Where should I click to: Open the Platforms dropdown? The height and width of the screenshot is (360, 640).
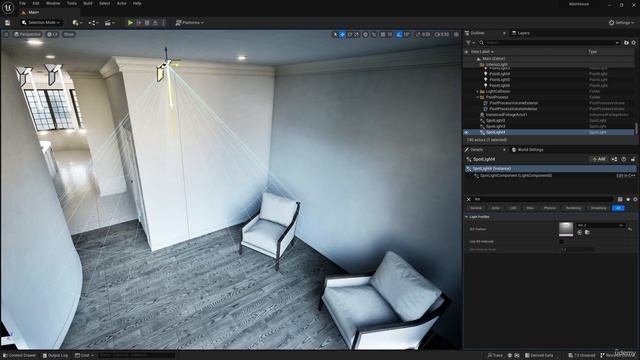189,23
